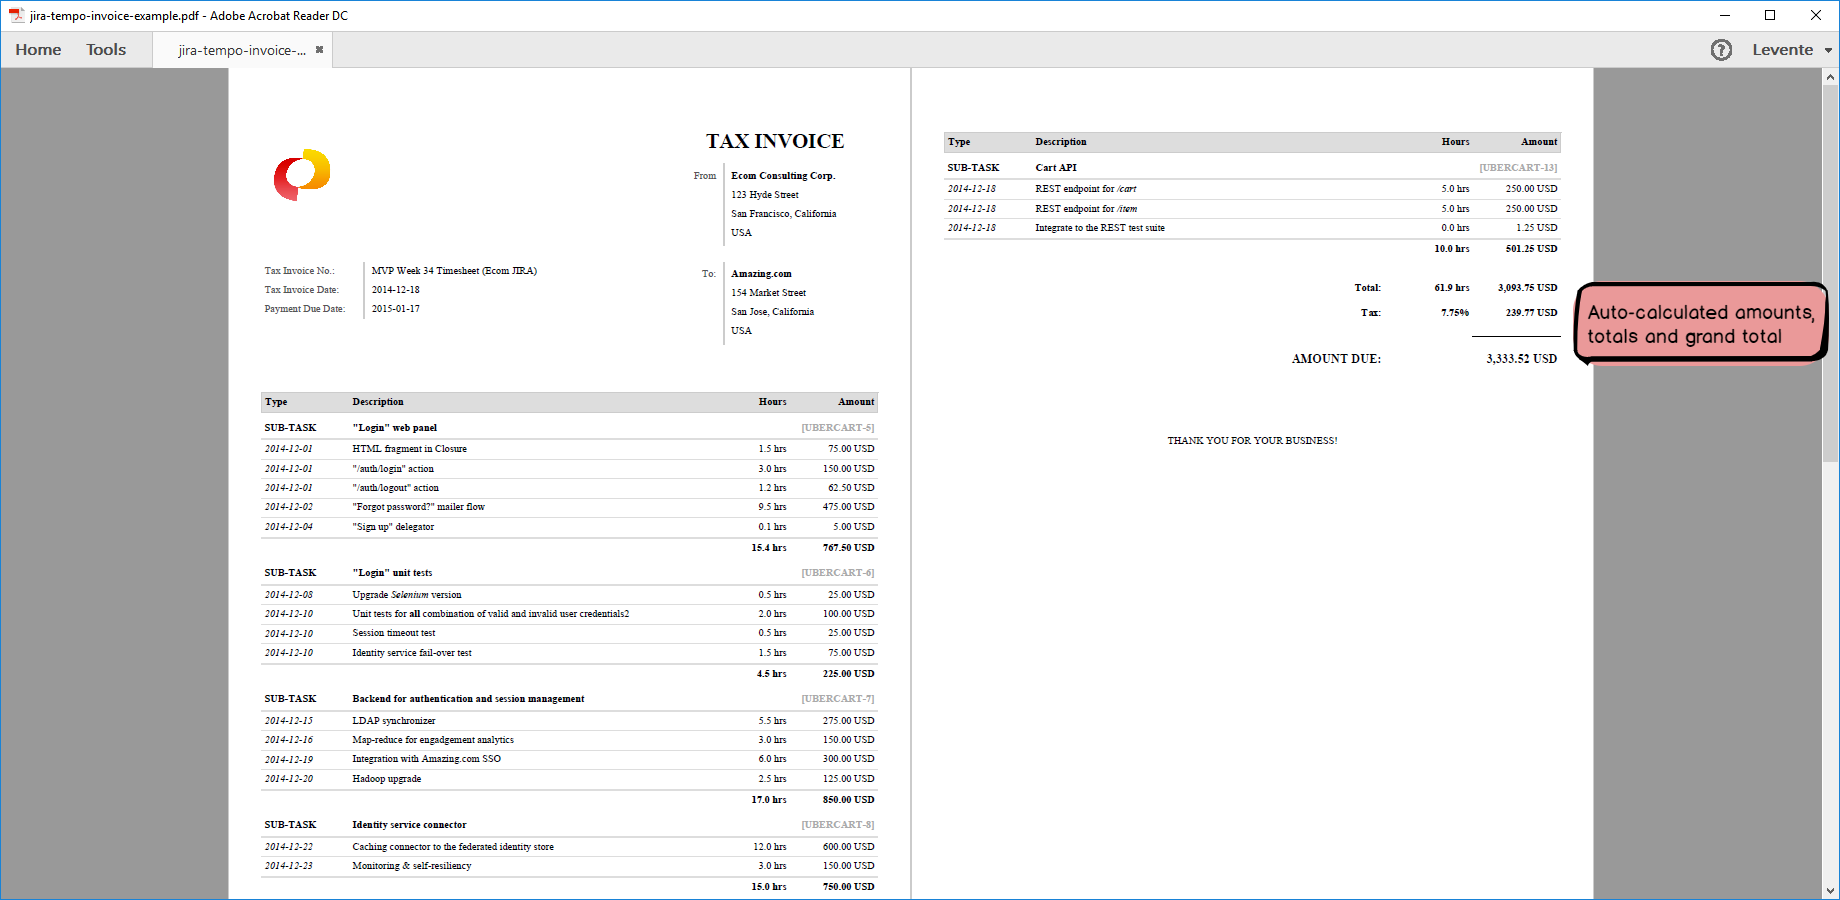Image resolution: width=1840 pixels, height=900 pixels.
Task: Click the scrollbar up arrow
Action: pos(1831,78)
